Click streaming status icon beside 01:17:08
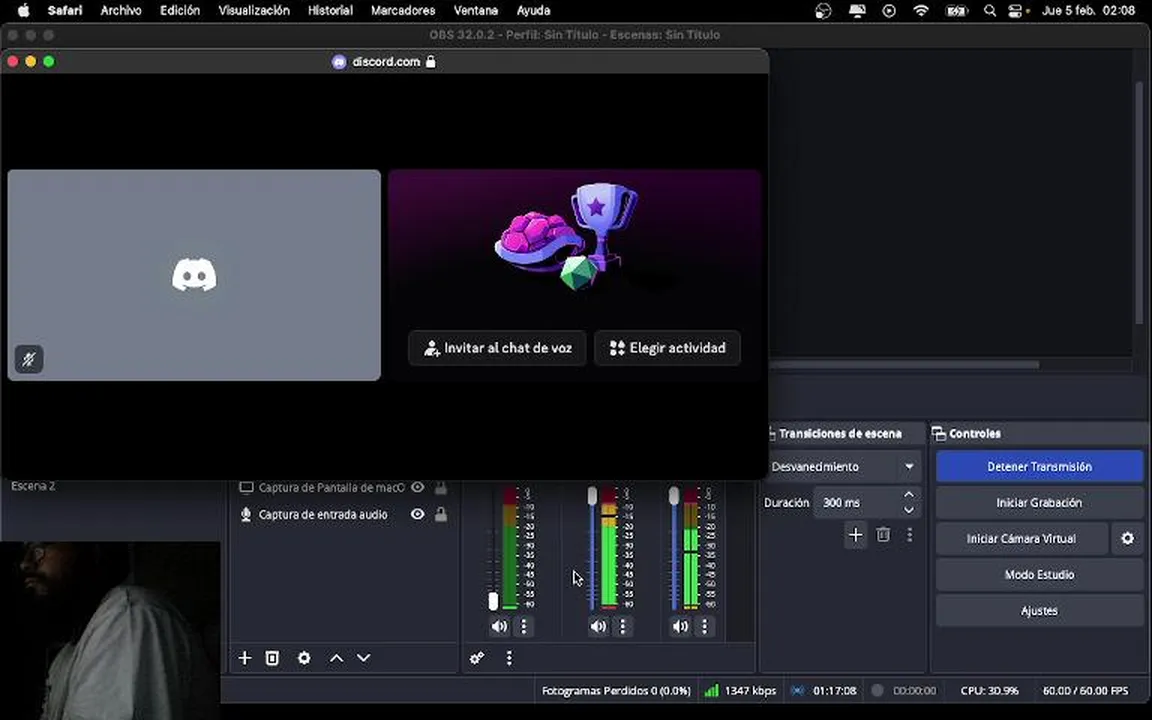This screenshot has width=1152, height=720. click(x=798, y=691)
